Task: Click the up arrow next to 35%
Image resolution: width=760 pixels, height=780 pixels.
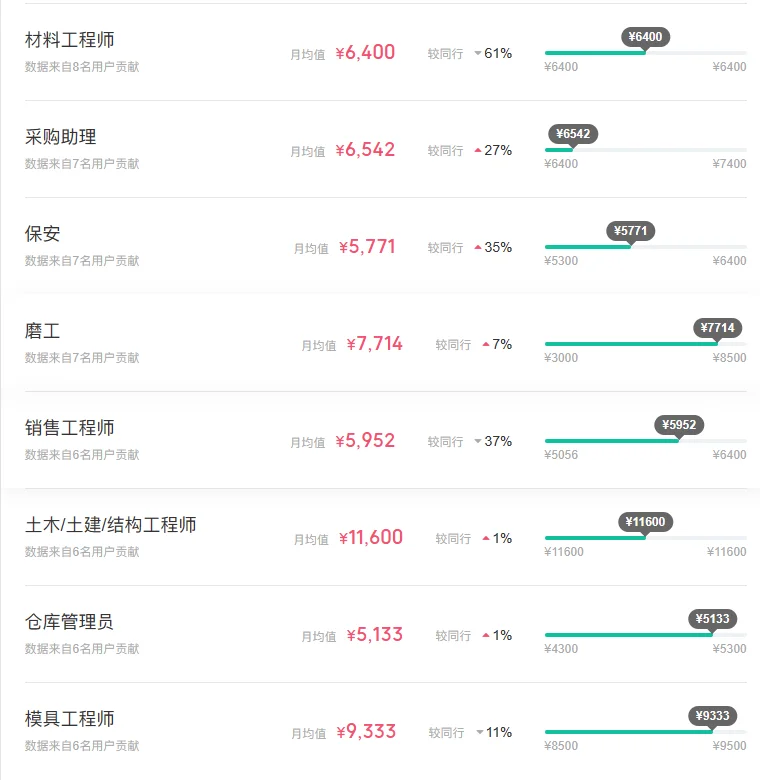Action: 478,247
